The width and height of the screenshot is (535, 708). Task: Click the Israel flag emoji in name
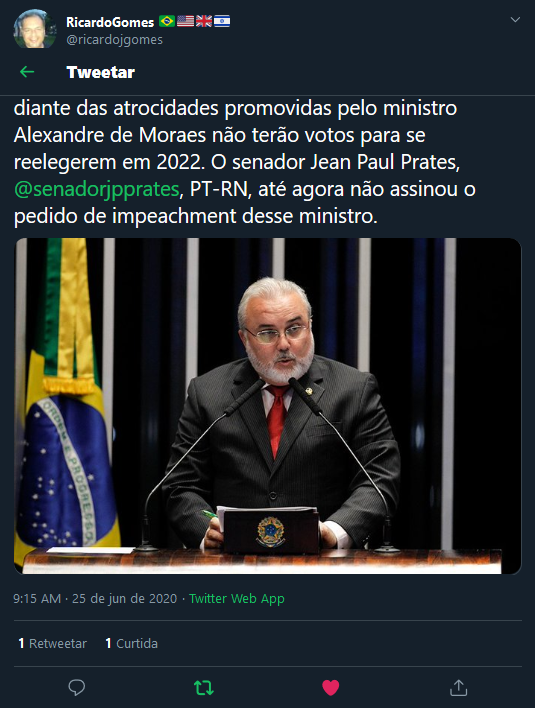222,21
